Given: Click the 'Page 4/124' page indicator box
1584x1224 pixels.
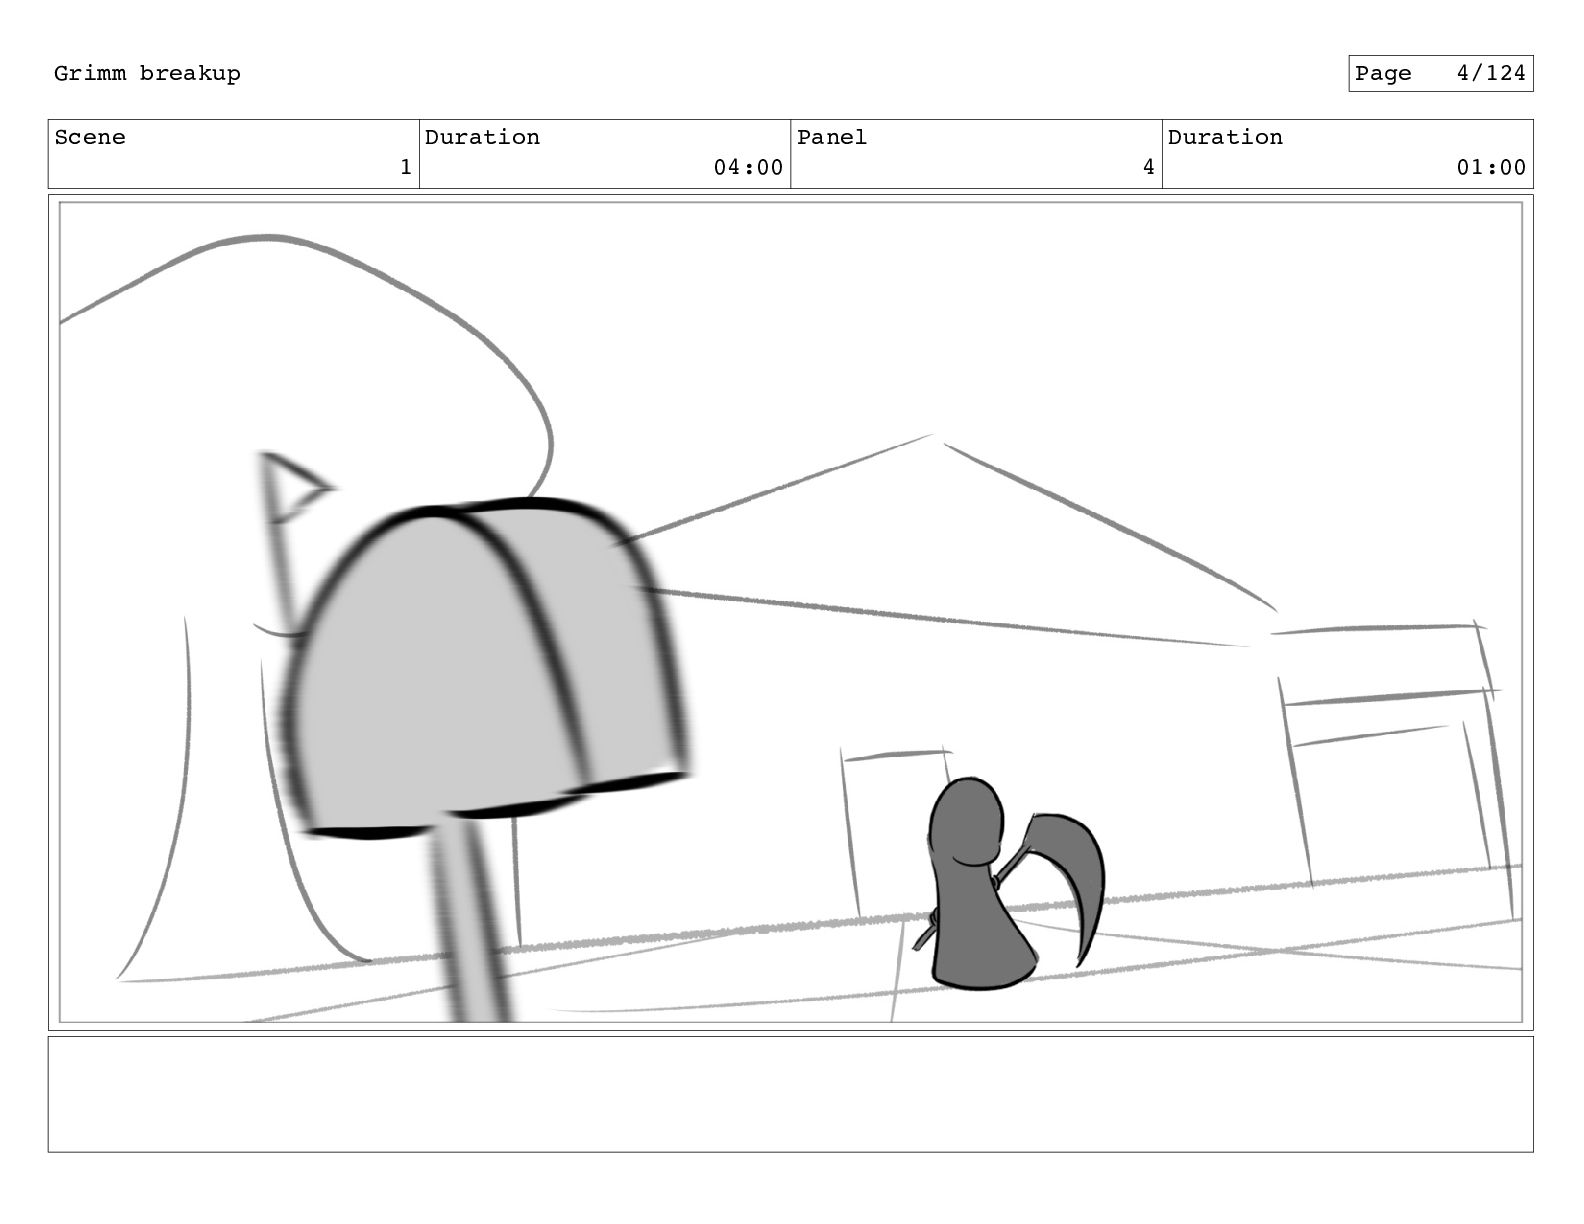Looking at the screenshot, I should tap(1440, 74).
